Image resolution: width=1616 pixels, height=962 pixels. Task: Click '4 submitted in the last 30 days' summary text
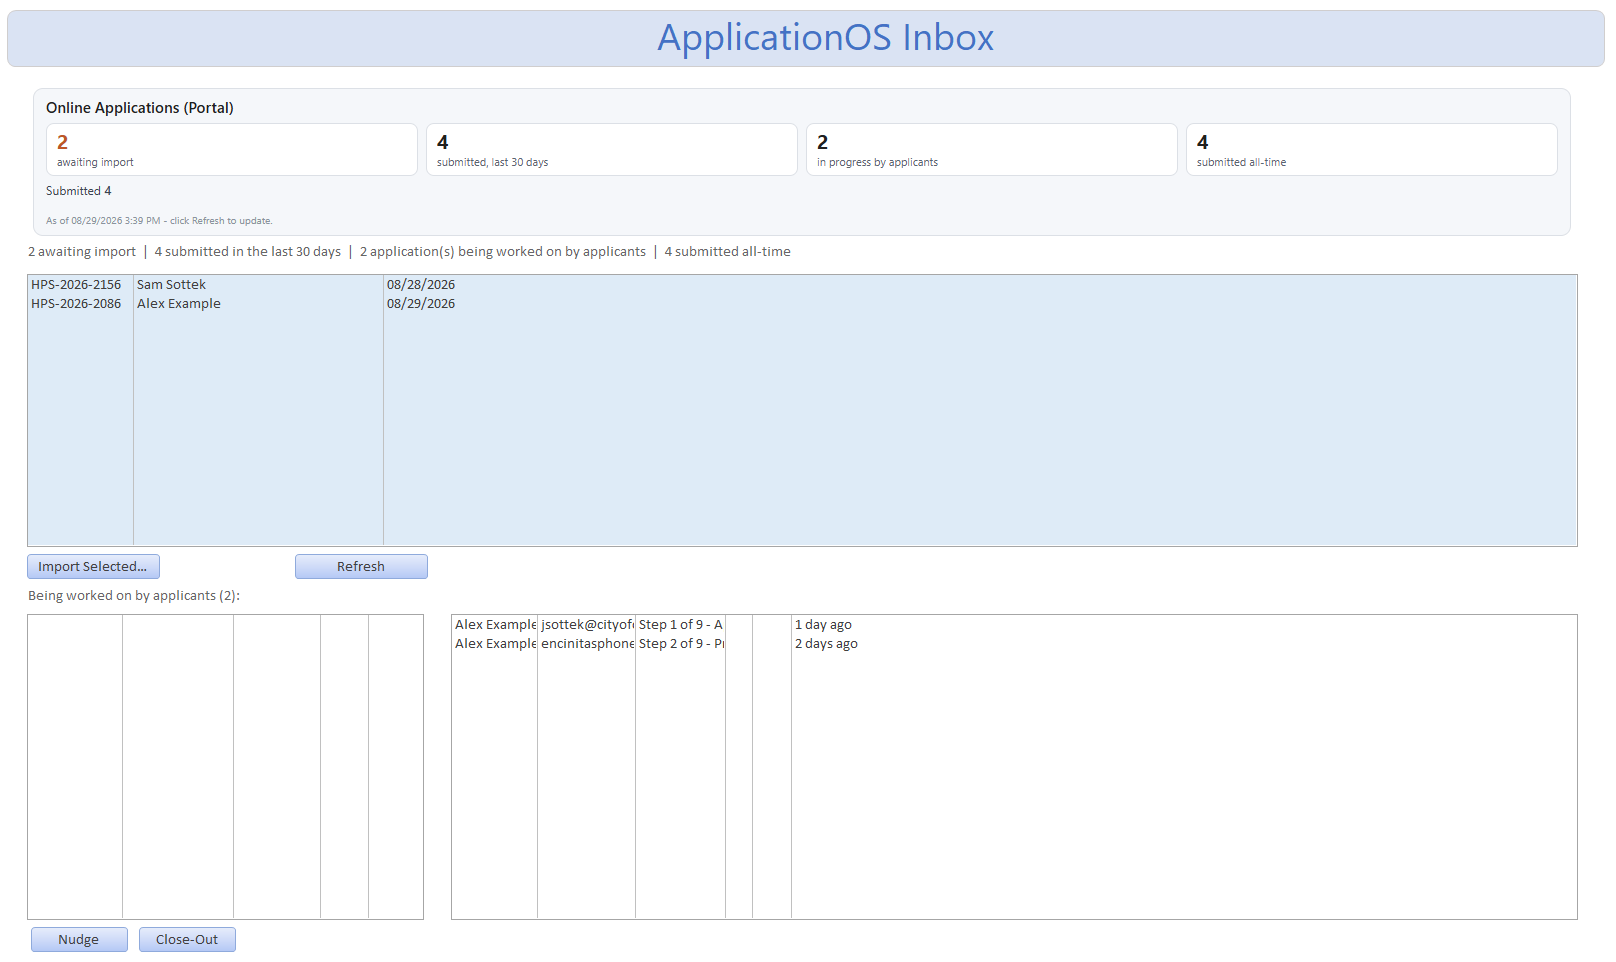pos(248,252)
